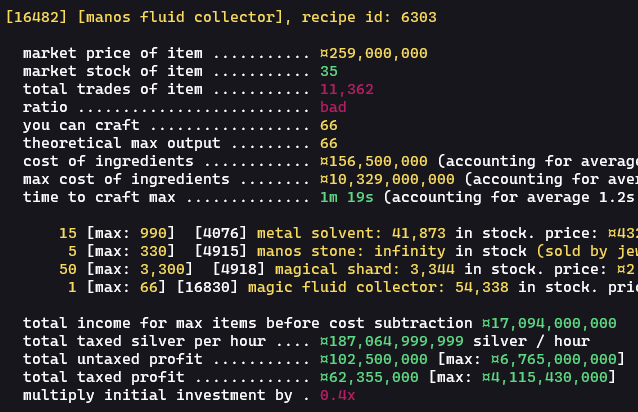Click 'magic fluid collector: 54,338' ingredient text

tap(378, 287)
